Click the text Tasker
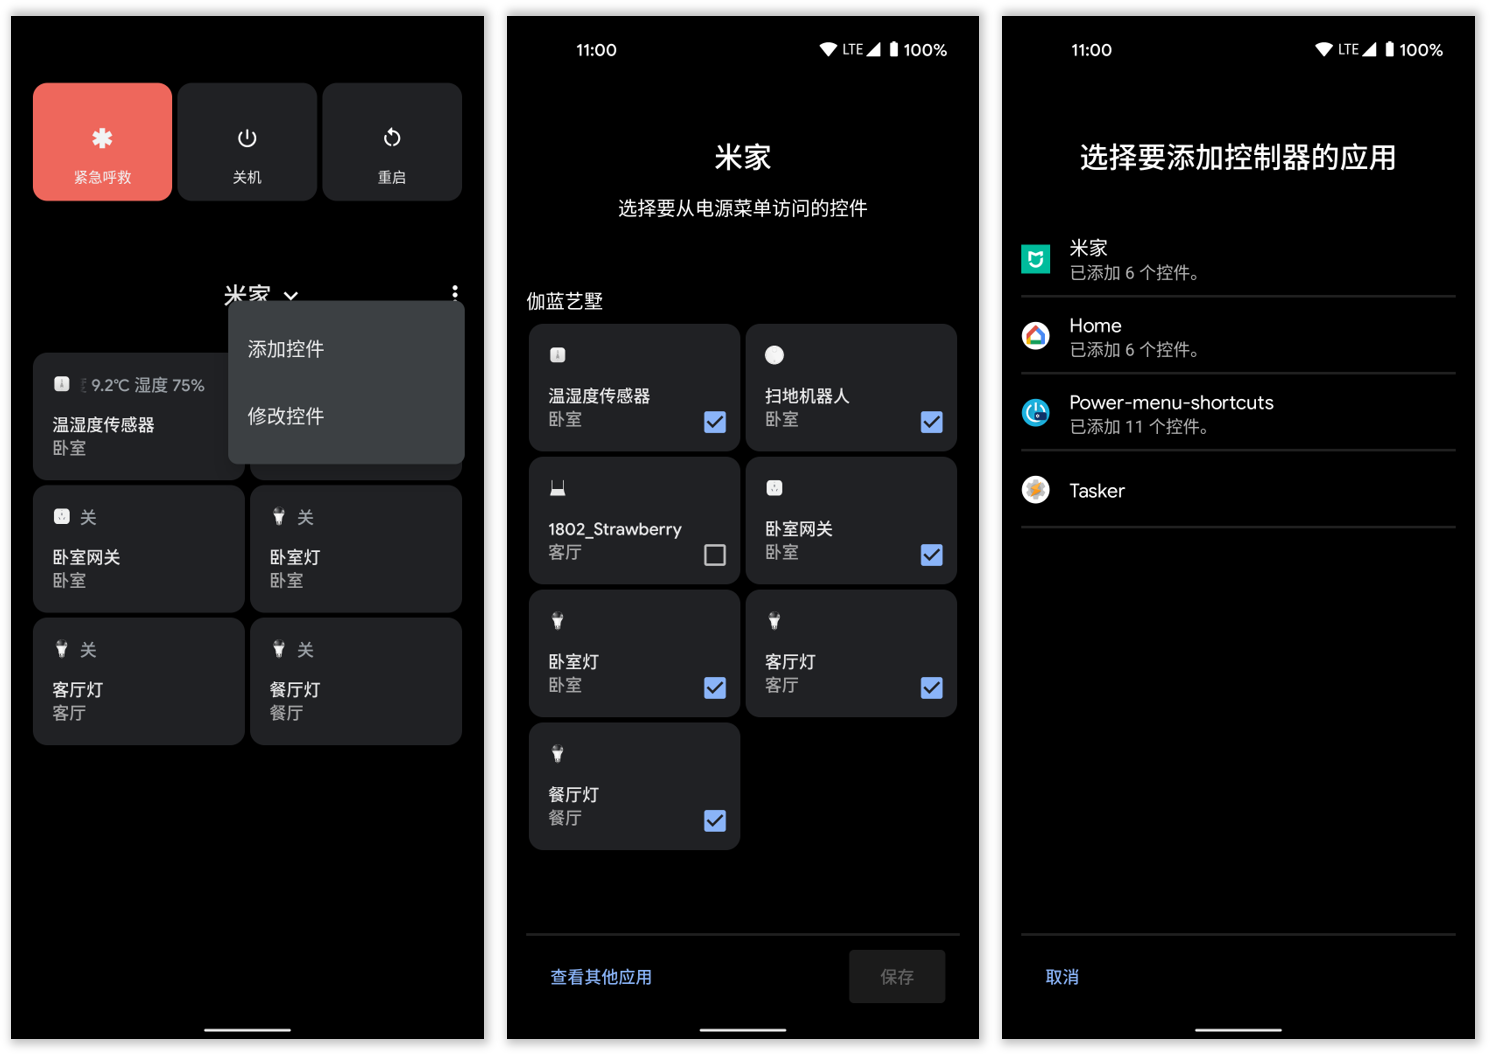The height and width of the screenshot is (1055, 1490). 1097,490
